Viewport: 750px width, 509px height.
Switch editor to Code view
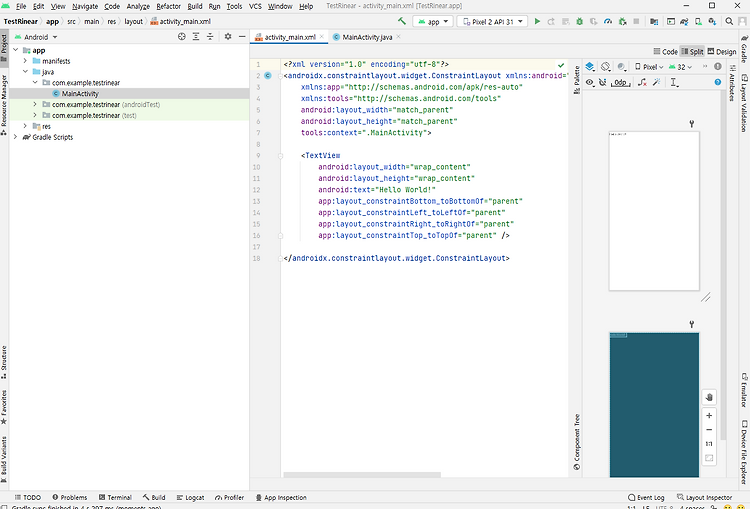pyautogui.click(x=665, y=52)
